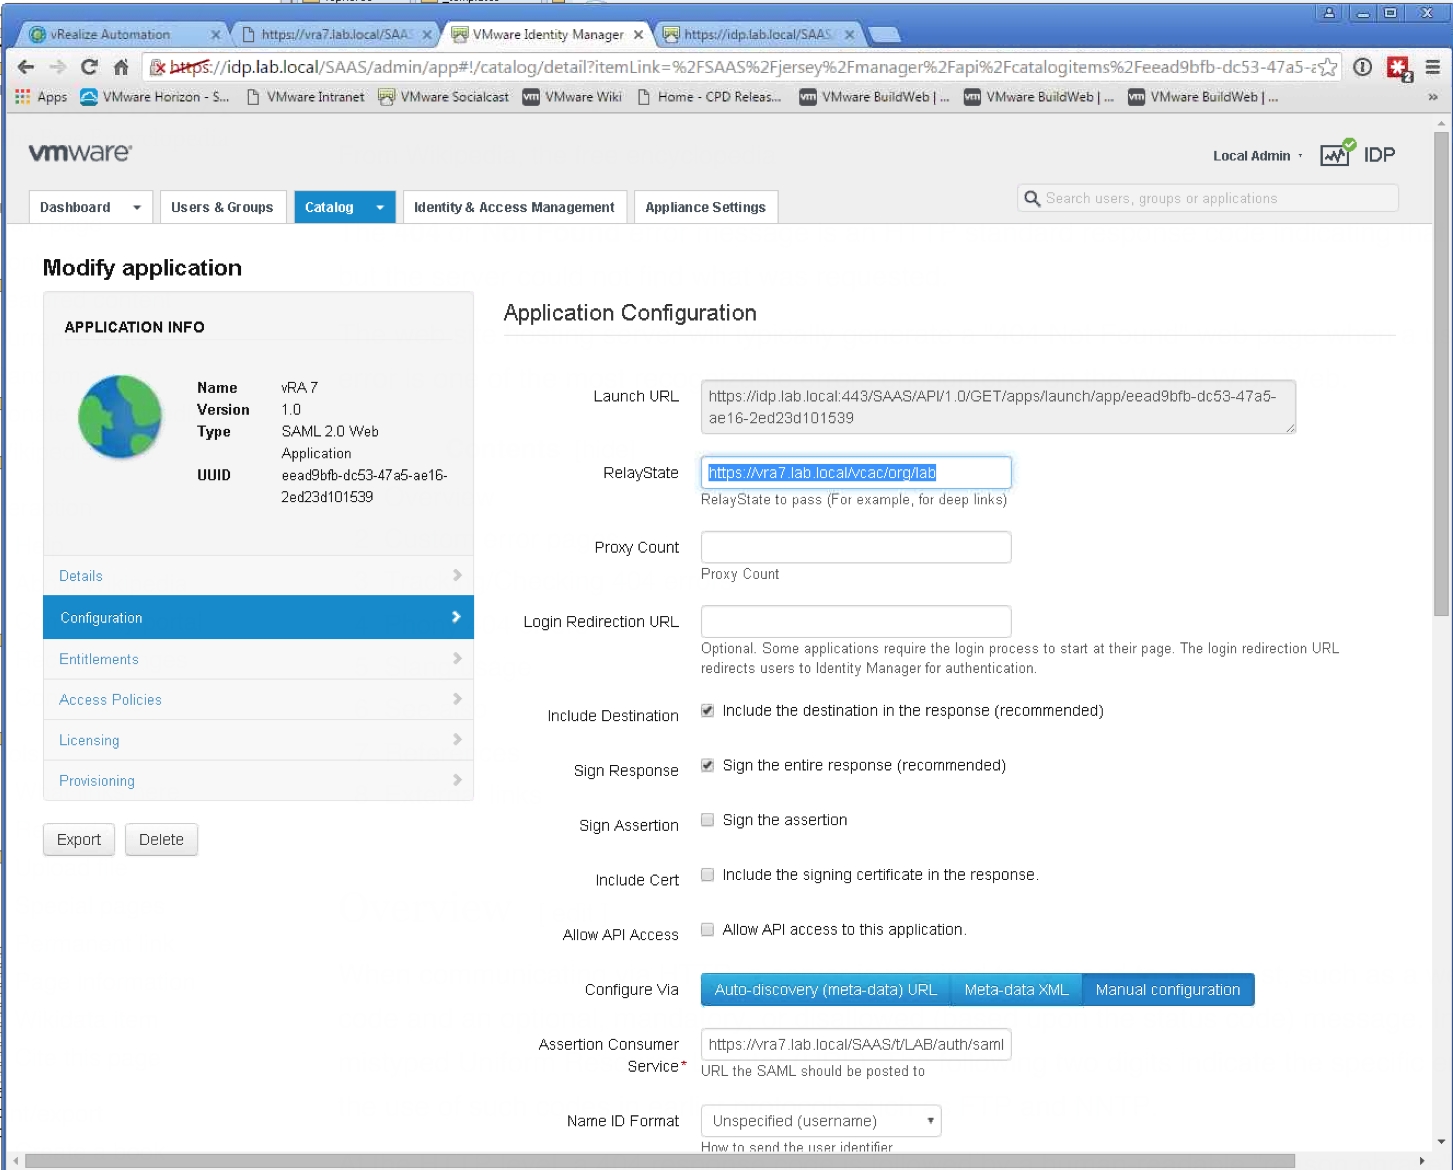1453x1170 pixels.
Task: Go to browser home page
Action: tap(121, 67)
